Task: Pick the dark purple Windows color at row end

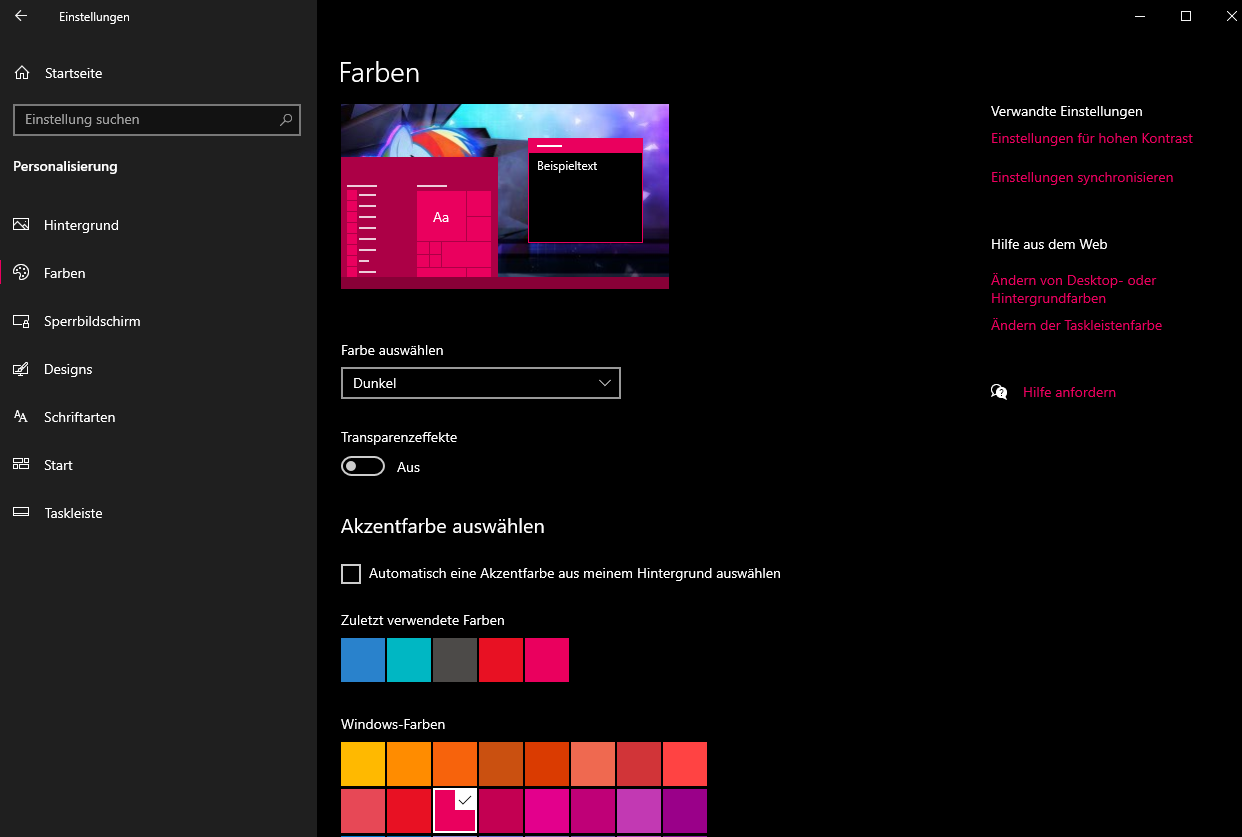Action: point(685,810)
